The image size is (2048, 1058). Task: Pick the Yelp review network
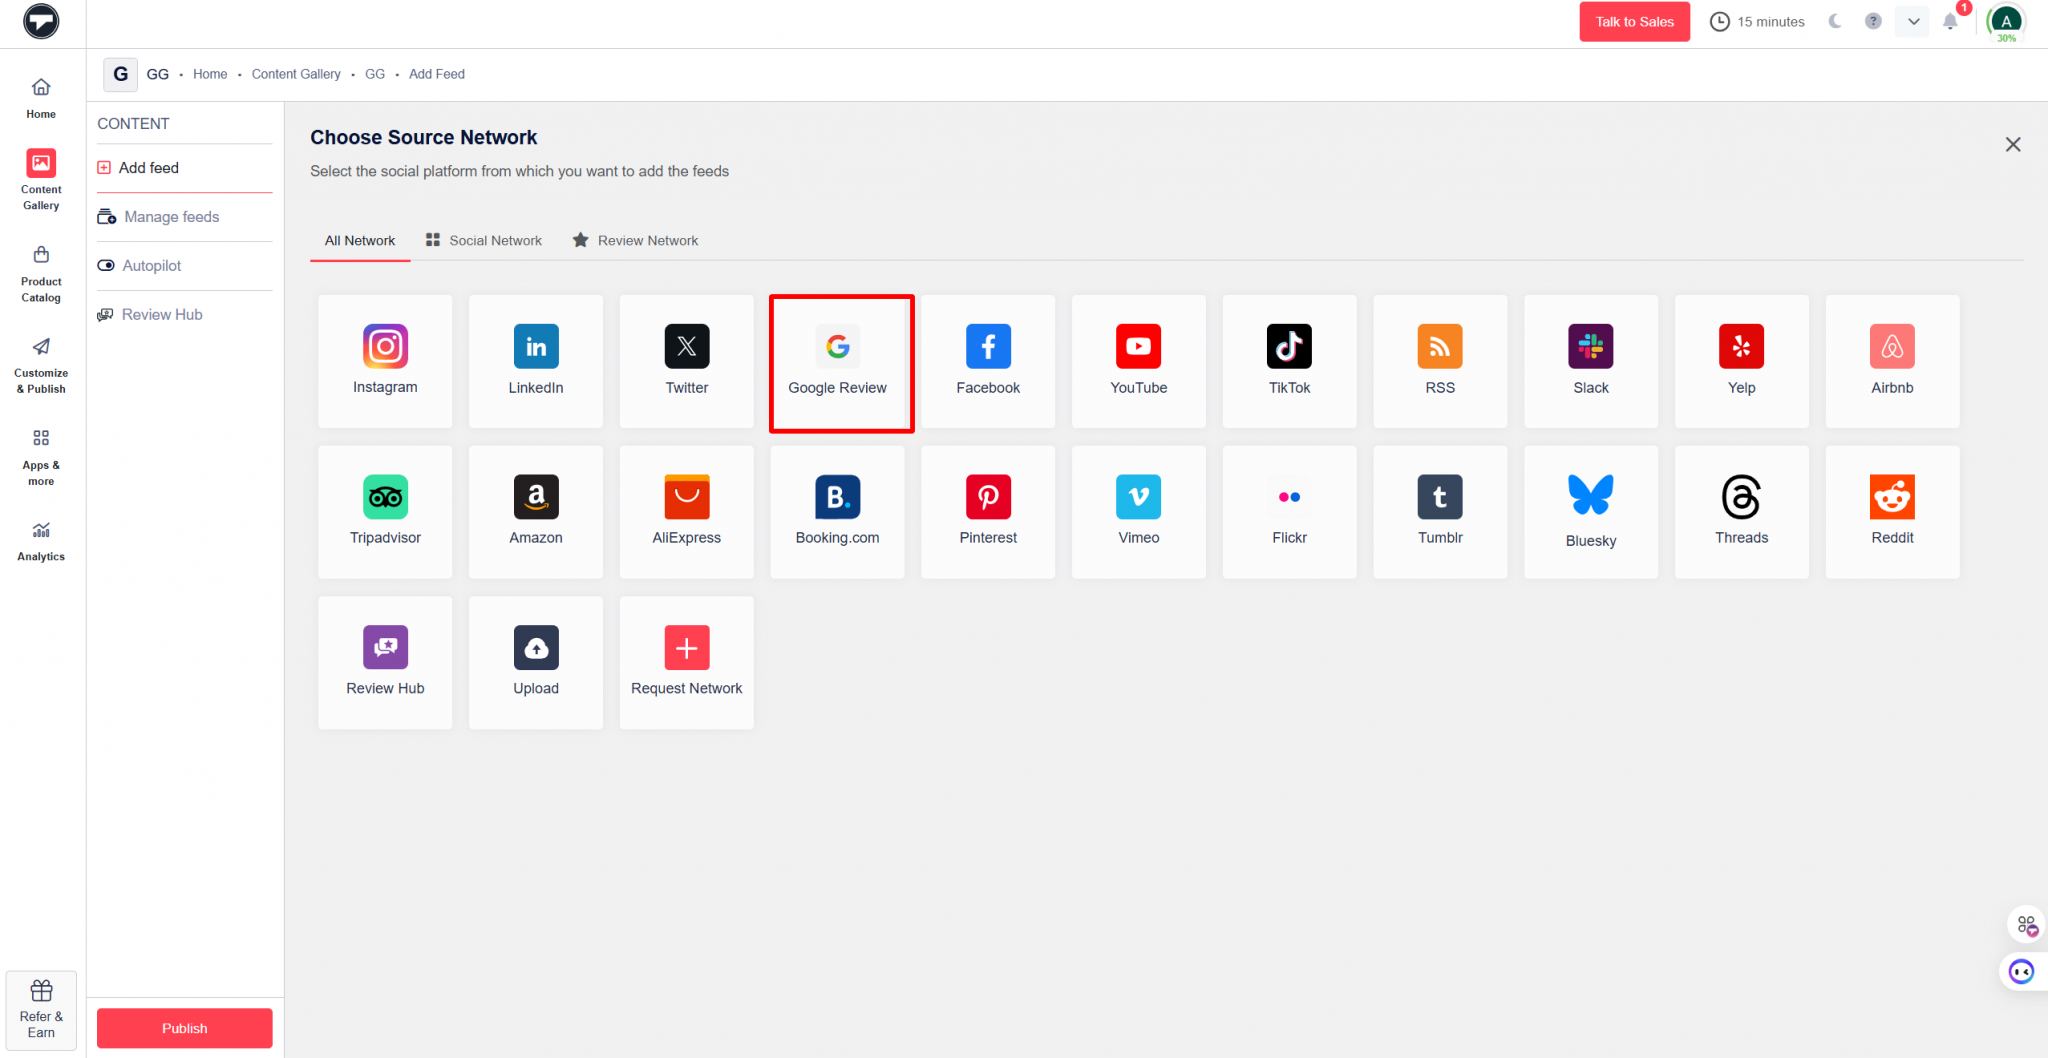tap(1740, 360)
